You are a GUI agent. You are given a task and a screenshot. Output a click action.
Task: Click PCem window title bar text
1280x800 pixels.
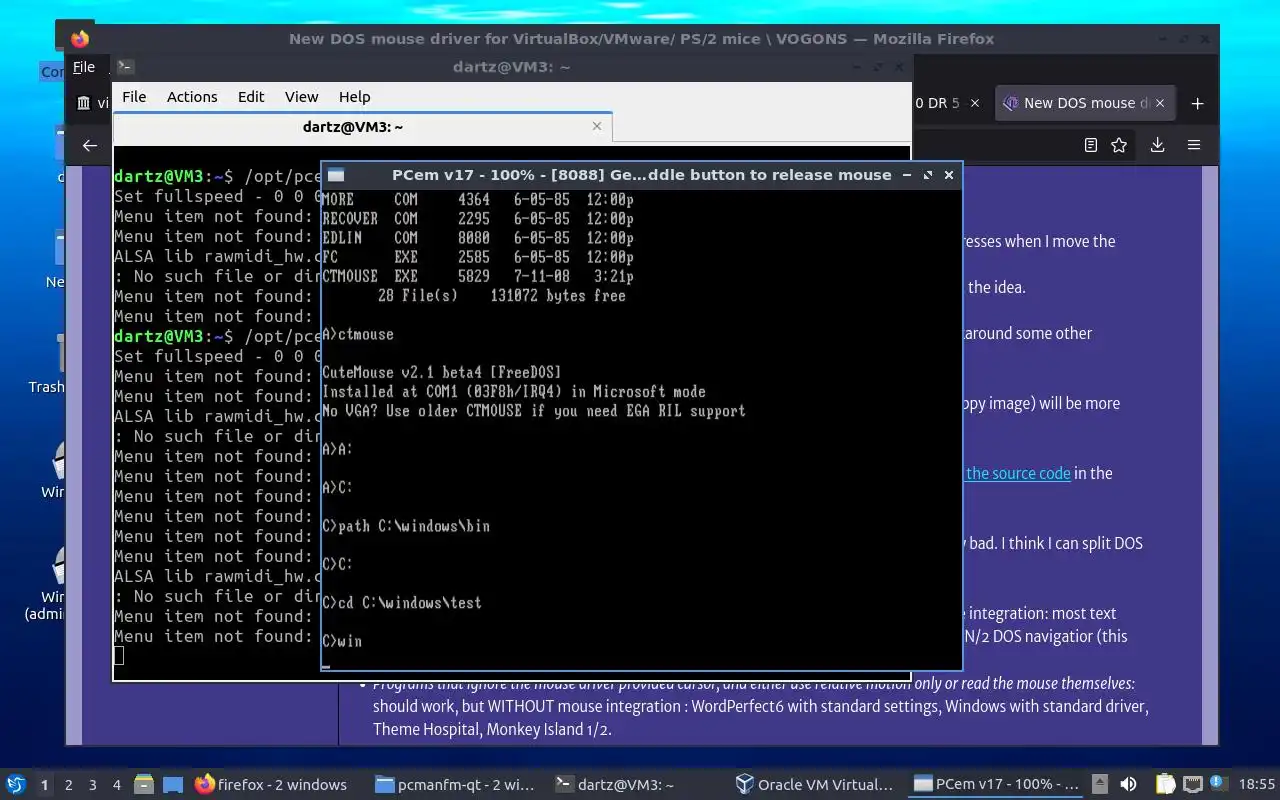[641, 174]
